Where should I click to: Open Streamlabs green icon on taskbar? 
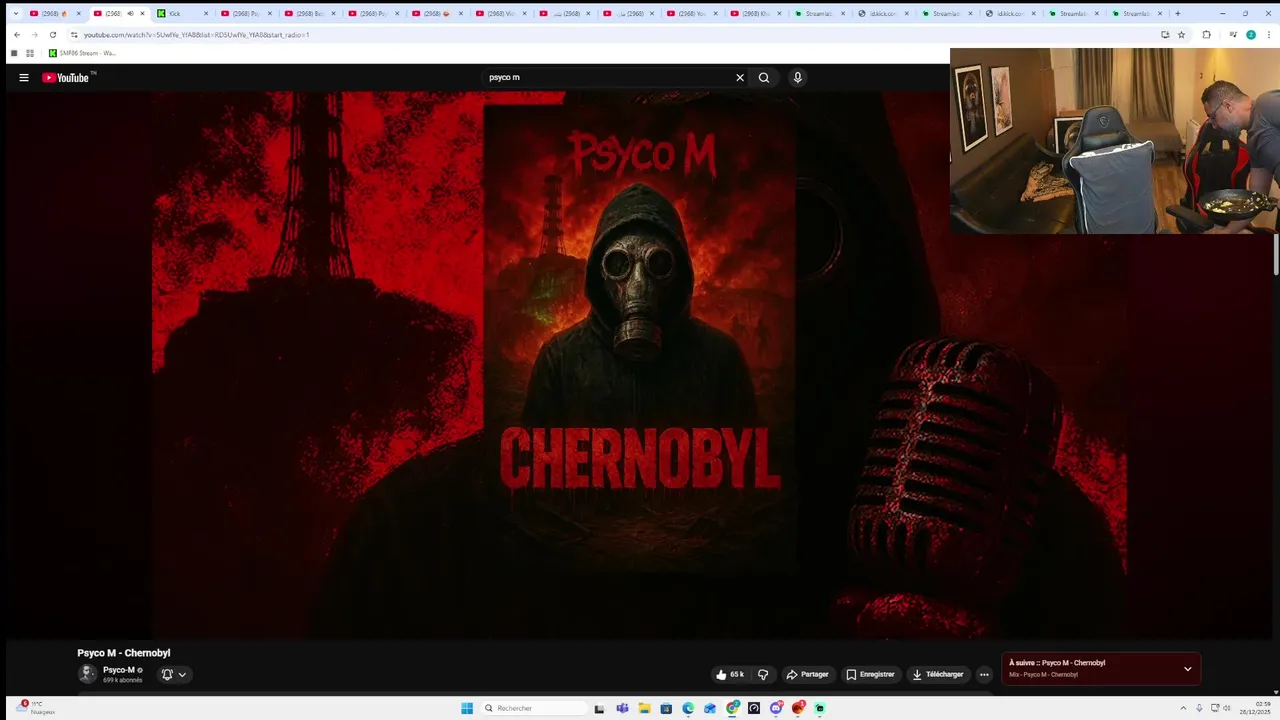(x=820, y=708)
